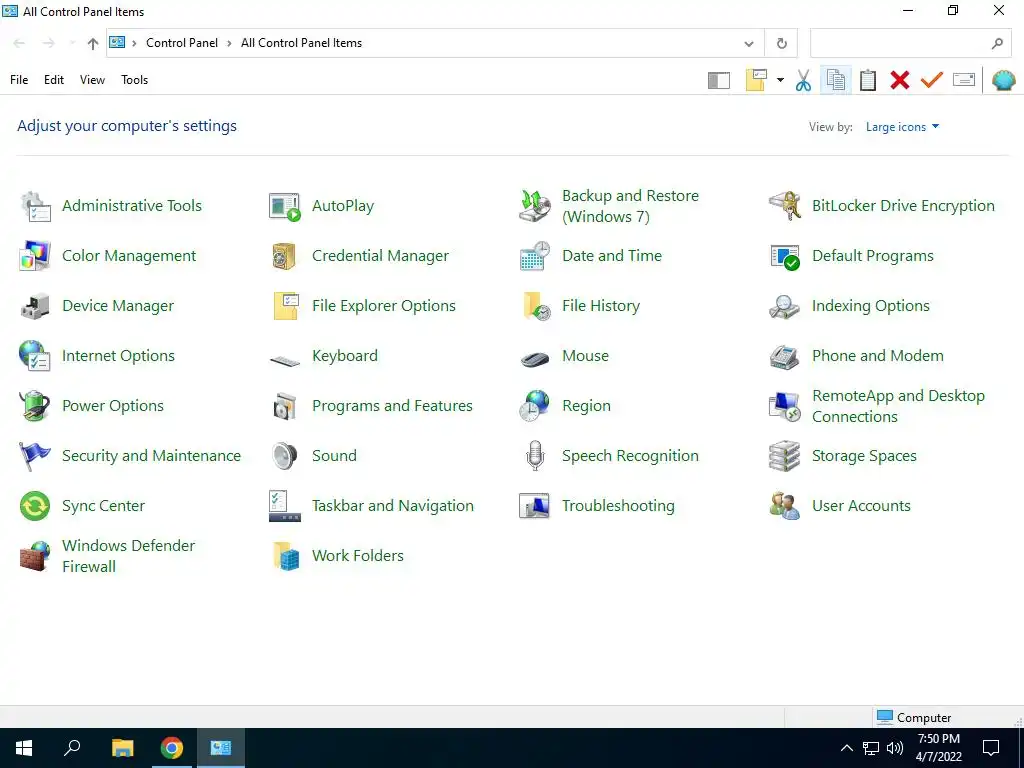Open the Default Programs icon

coord(784,255)
